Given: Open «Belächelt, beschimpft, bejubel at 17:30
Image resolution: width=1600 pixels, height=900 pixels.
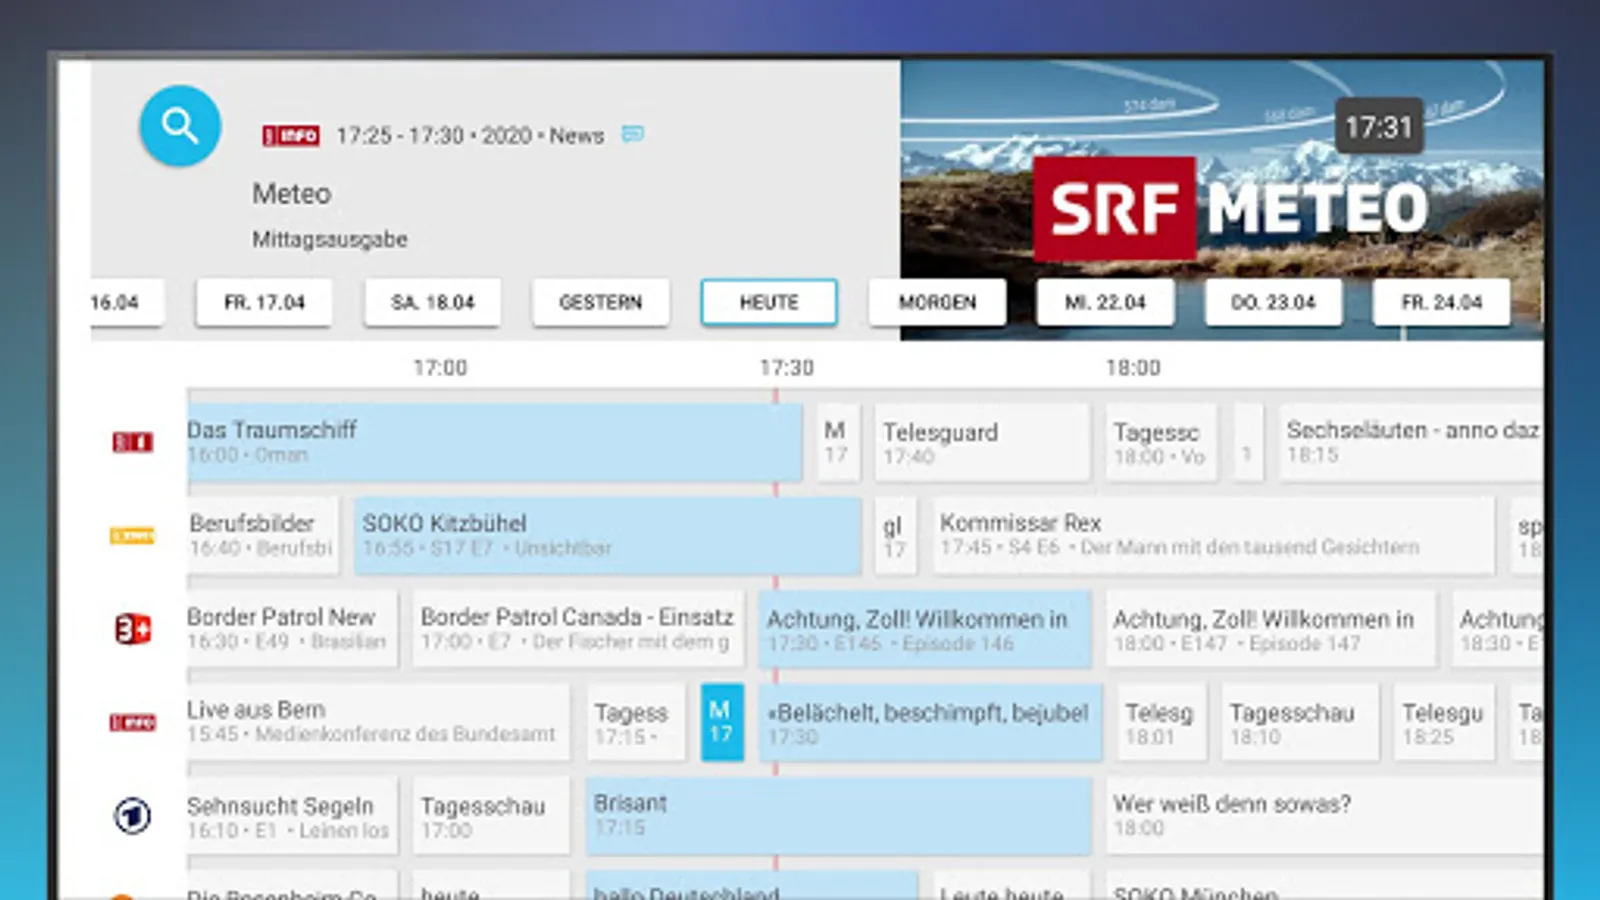Looking at the screenshot, I should [930, 722].
